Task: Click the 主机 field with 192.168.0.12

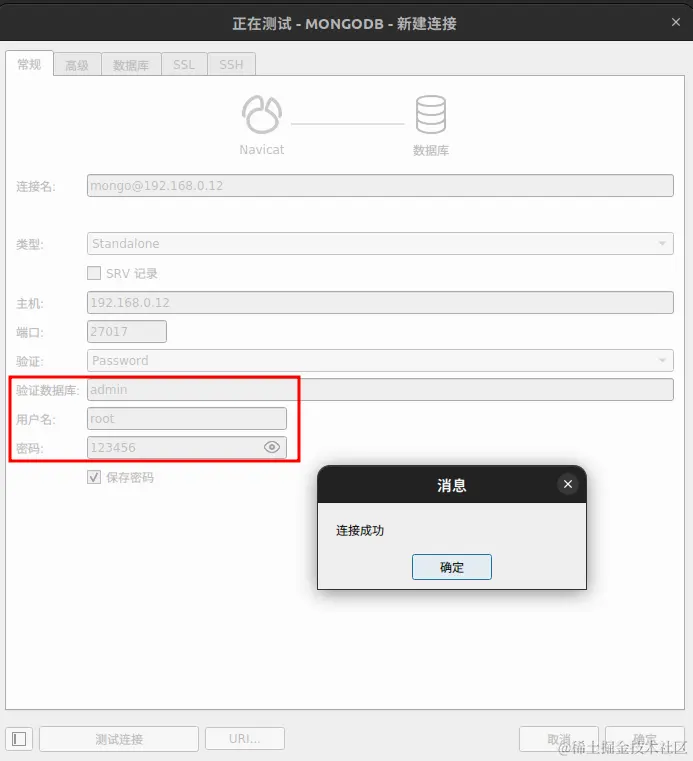Action: point(380,302)
